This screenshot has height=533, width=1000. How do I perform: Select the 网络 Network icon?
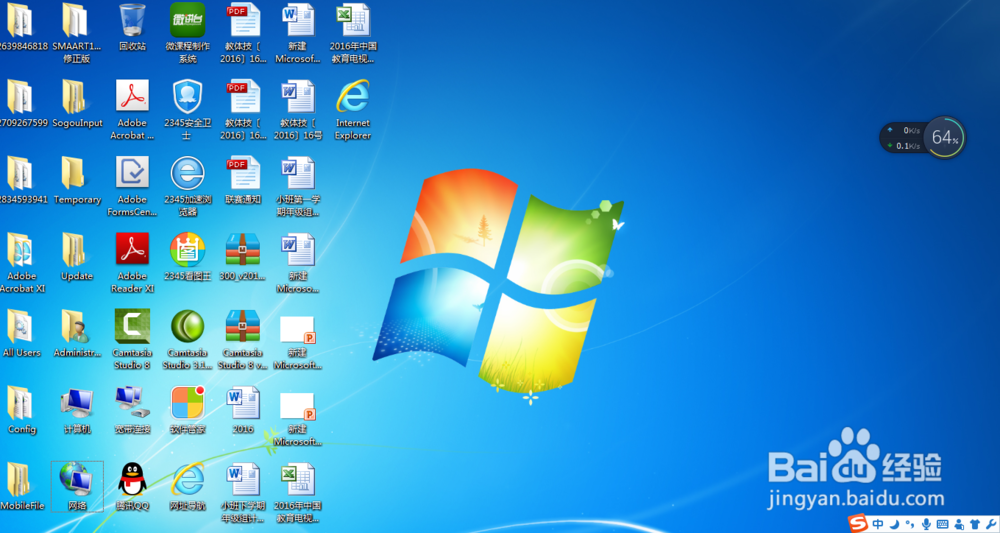77,487
